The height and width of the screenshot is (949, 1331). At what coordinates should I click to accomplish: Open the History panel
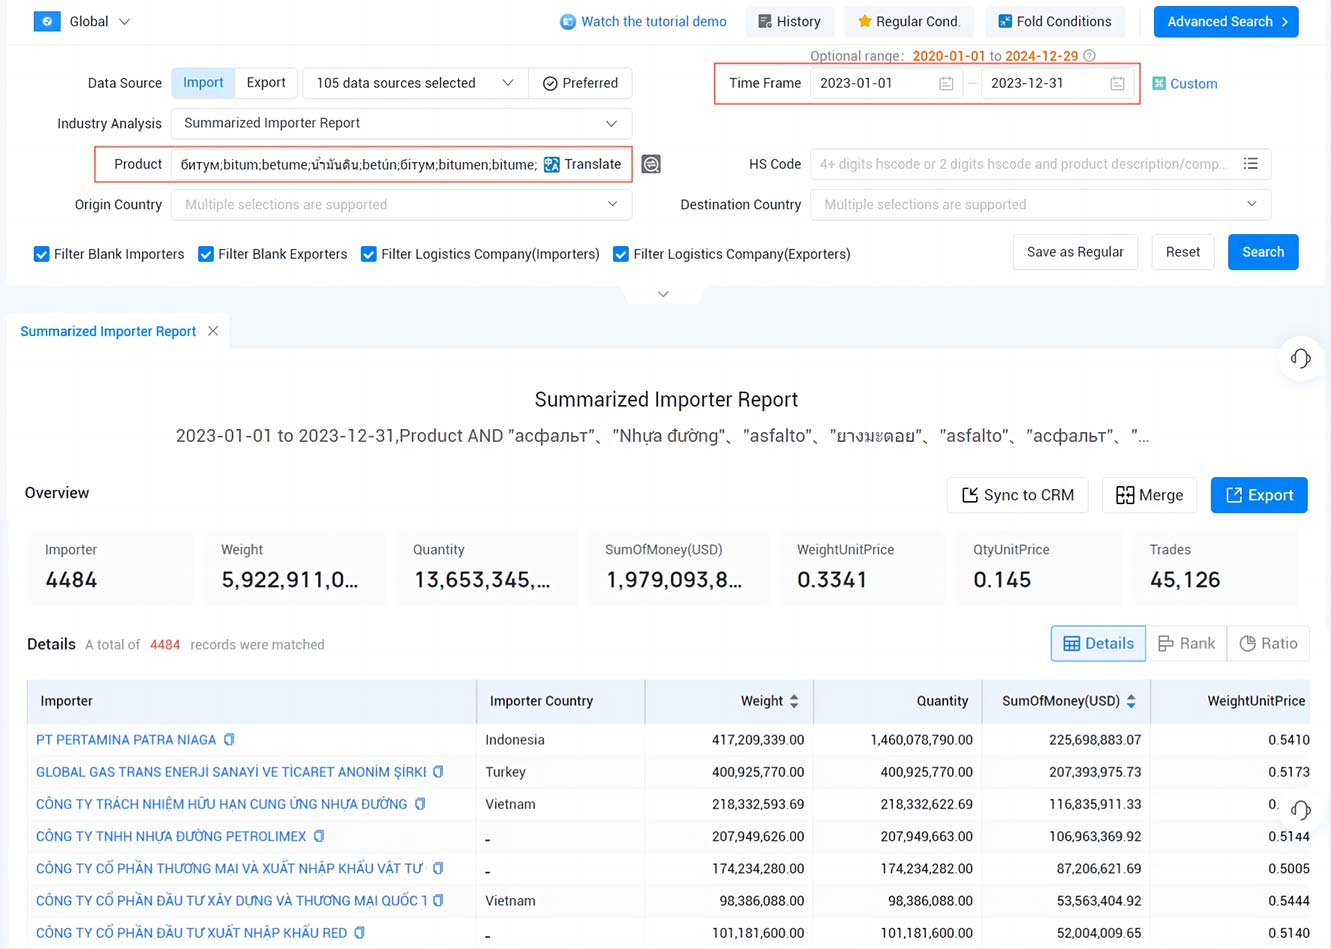[x=790, y=21]
